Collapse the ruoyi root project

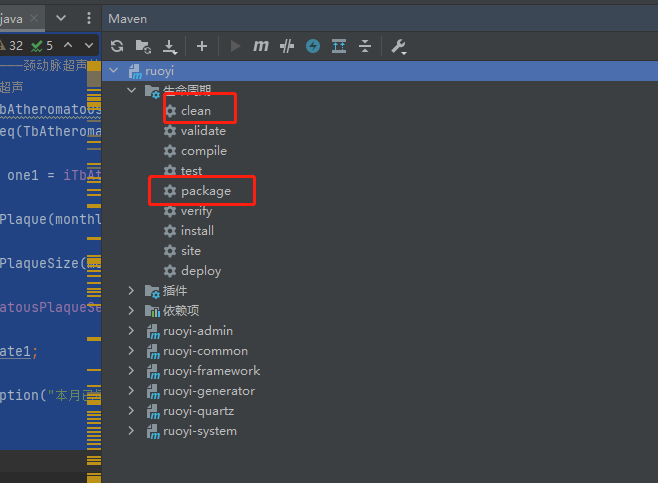click(114, 70)
